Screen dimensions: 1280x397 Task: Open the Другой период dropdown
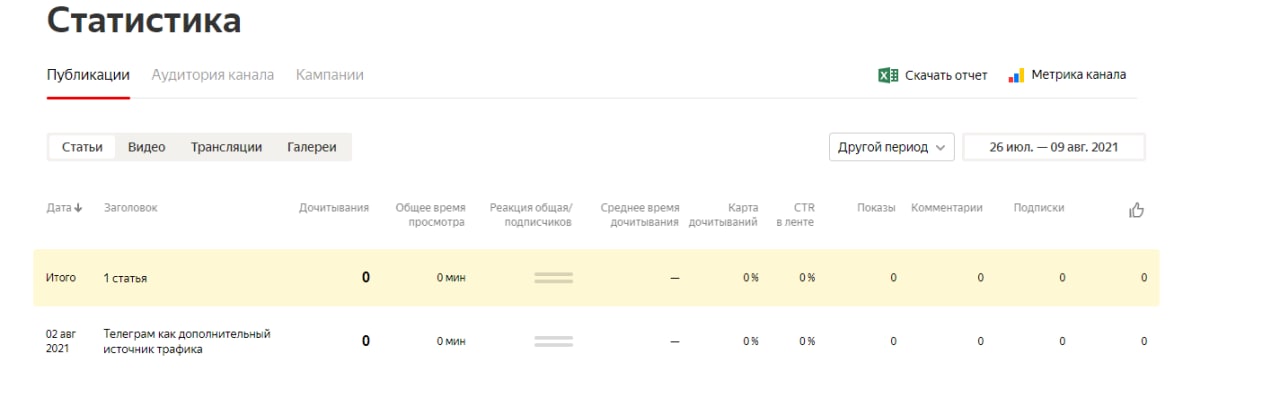(891, 147)
